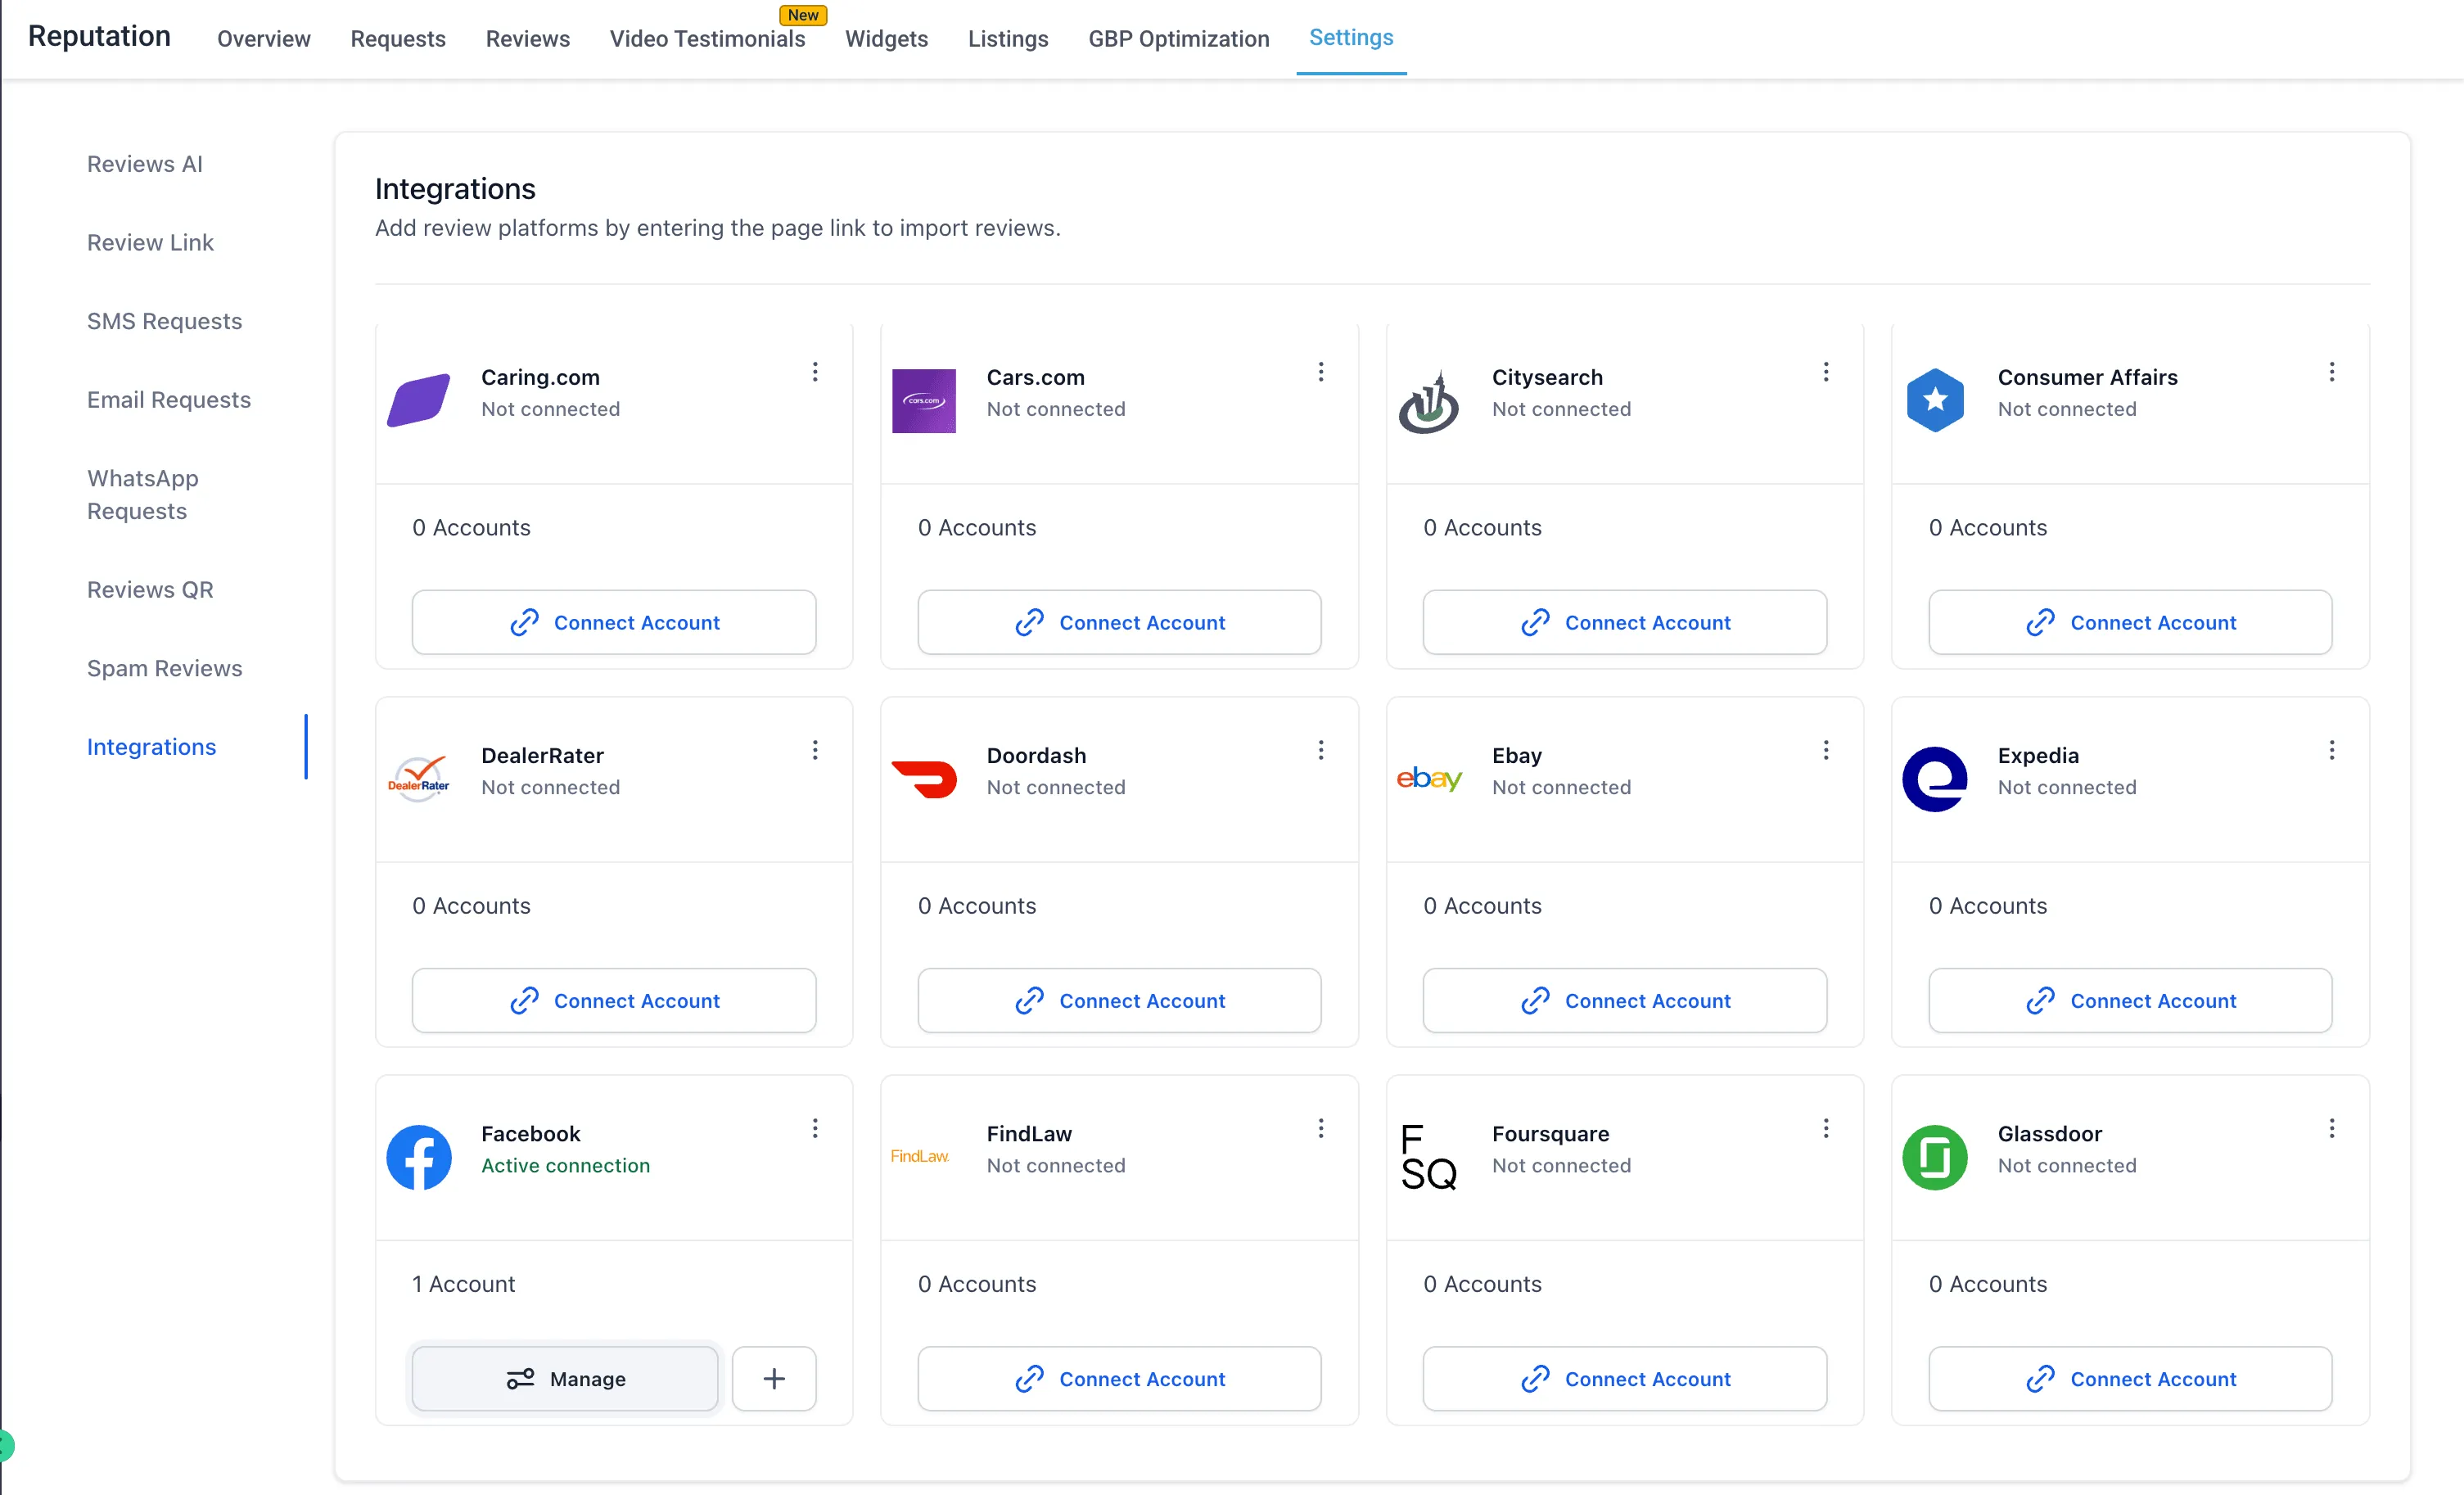Click the Glassdoor green logo
The image size is (2464, 1495).
pos(1934,1157)
